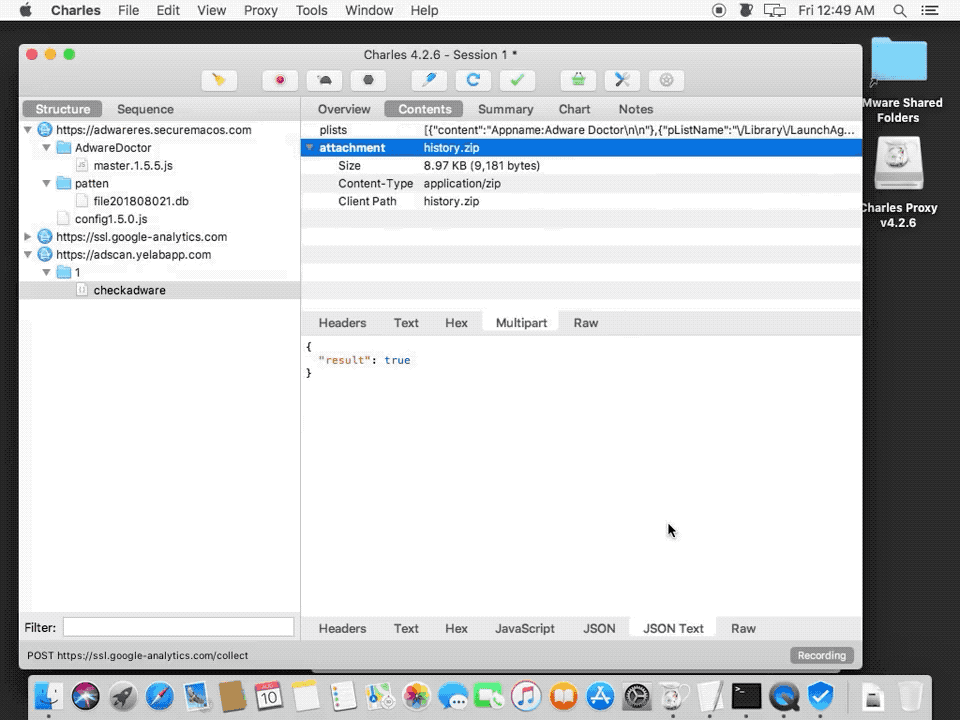
Task: Click the AdwareDoctor folder icon
Action: [x=64, y=148]
